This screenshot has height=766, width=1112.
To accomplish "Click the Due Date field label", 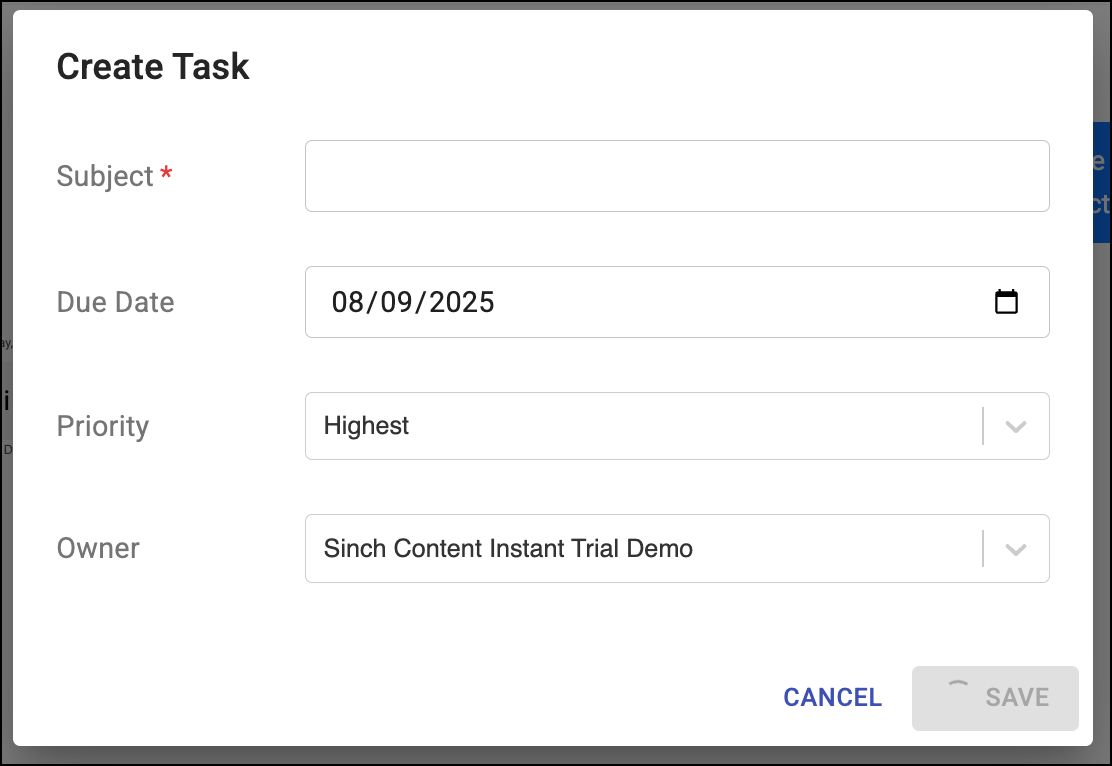I will [x=115, y=302].
